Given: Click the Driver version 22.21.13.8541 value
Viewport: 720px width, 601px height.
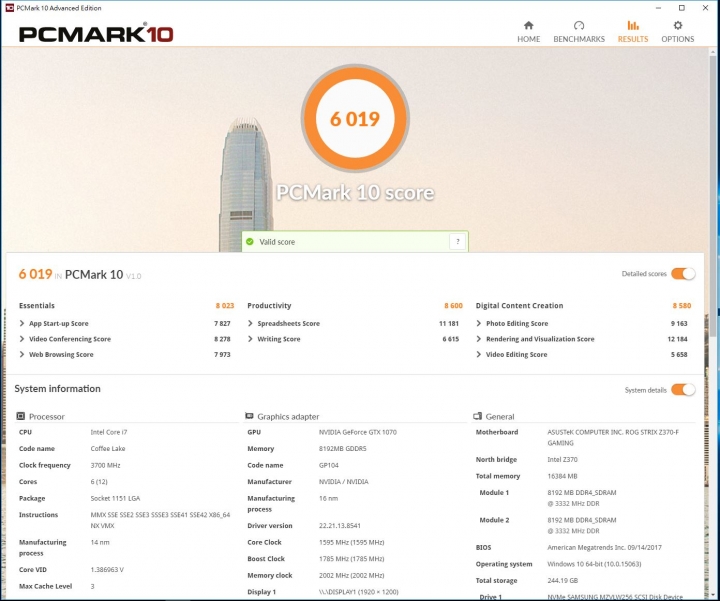Looking at the screenshot, I should pos(340,526).
